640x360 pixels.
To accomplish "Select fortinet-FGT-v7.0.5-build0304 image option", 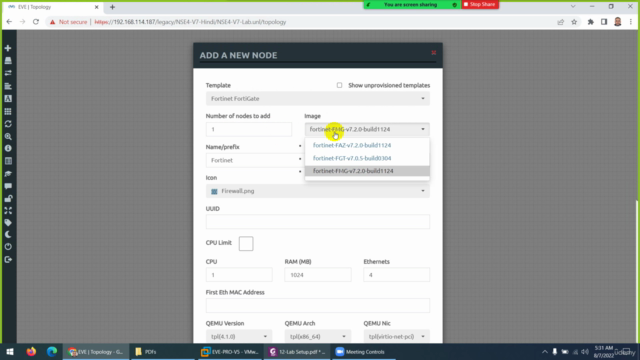I will (x=367, y=158).
